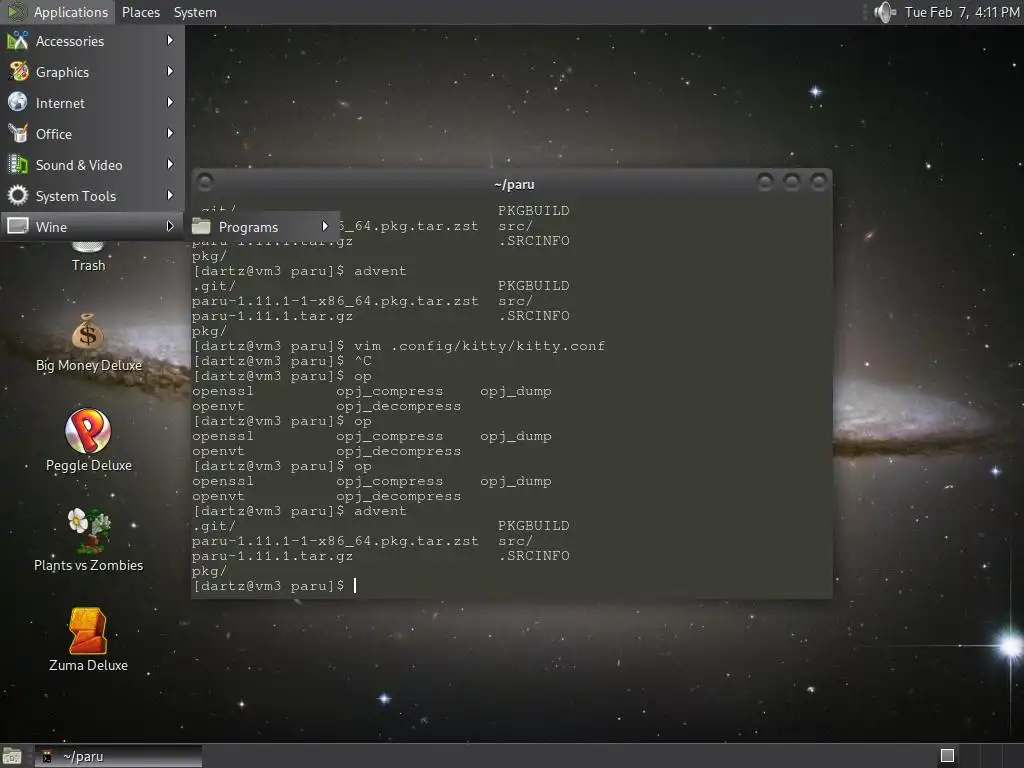
Task: Open the Sound & Video submenu
Action: pos(92,165)
